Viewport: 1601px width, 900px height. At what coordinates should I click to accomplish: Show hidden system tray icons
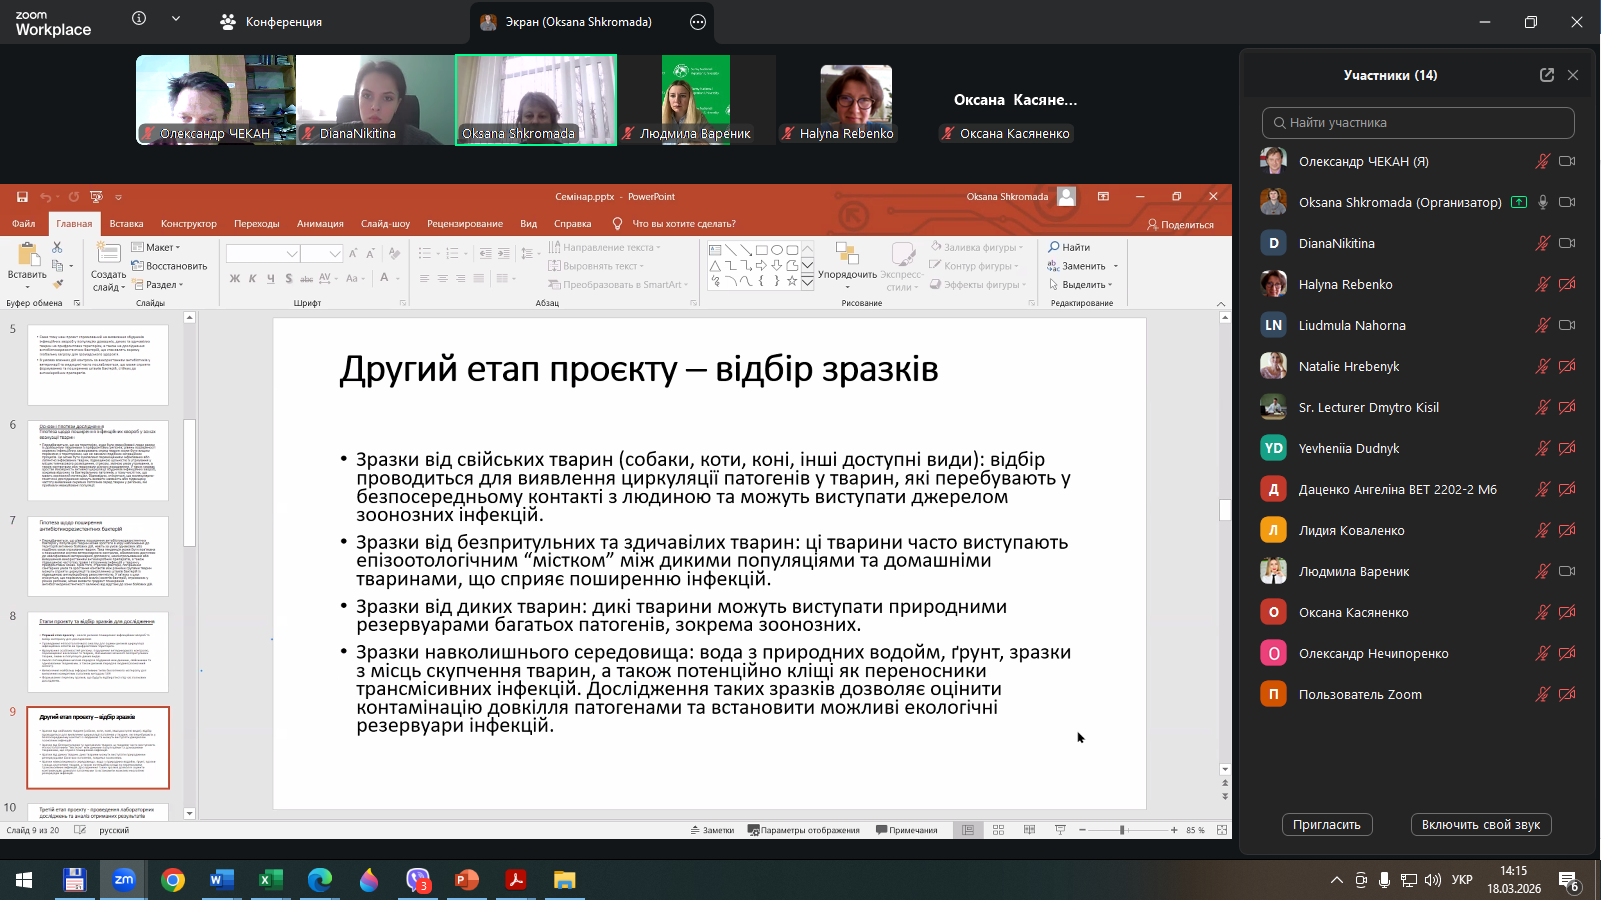pos(1336,880)
